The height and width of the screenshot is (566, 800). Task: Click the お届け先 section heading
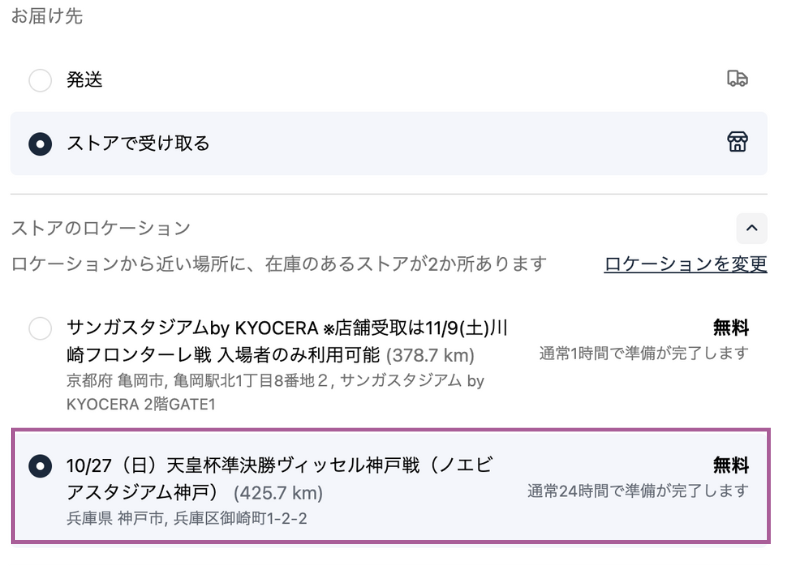tap(47, 16)
